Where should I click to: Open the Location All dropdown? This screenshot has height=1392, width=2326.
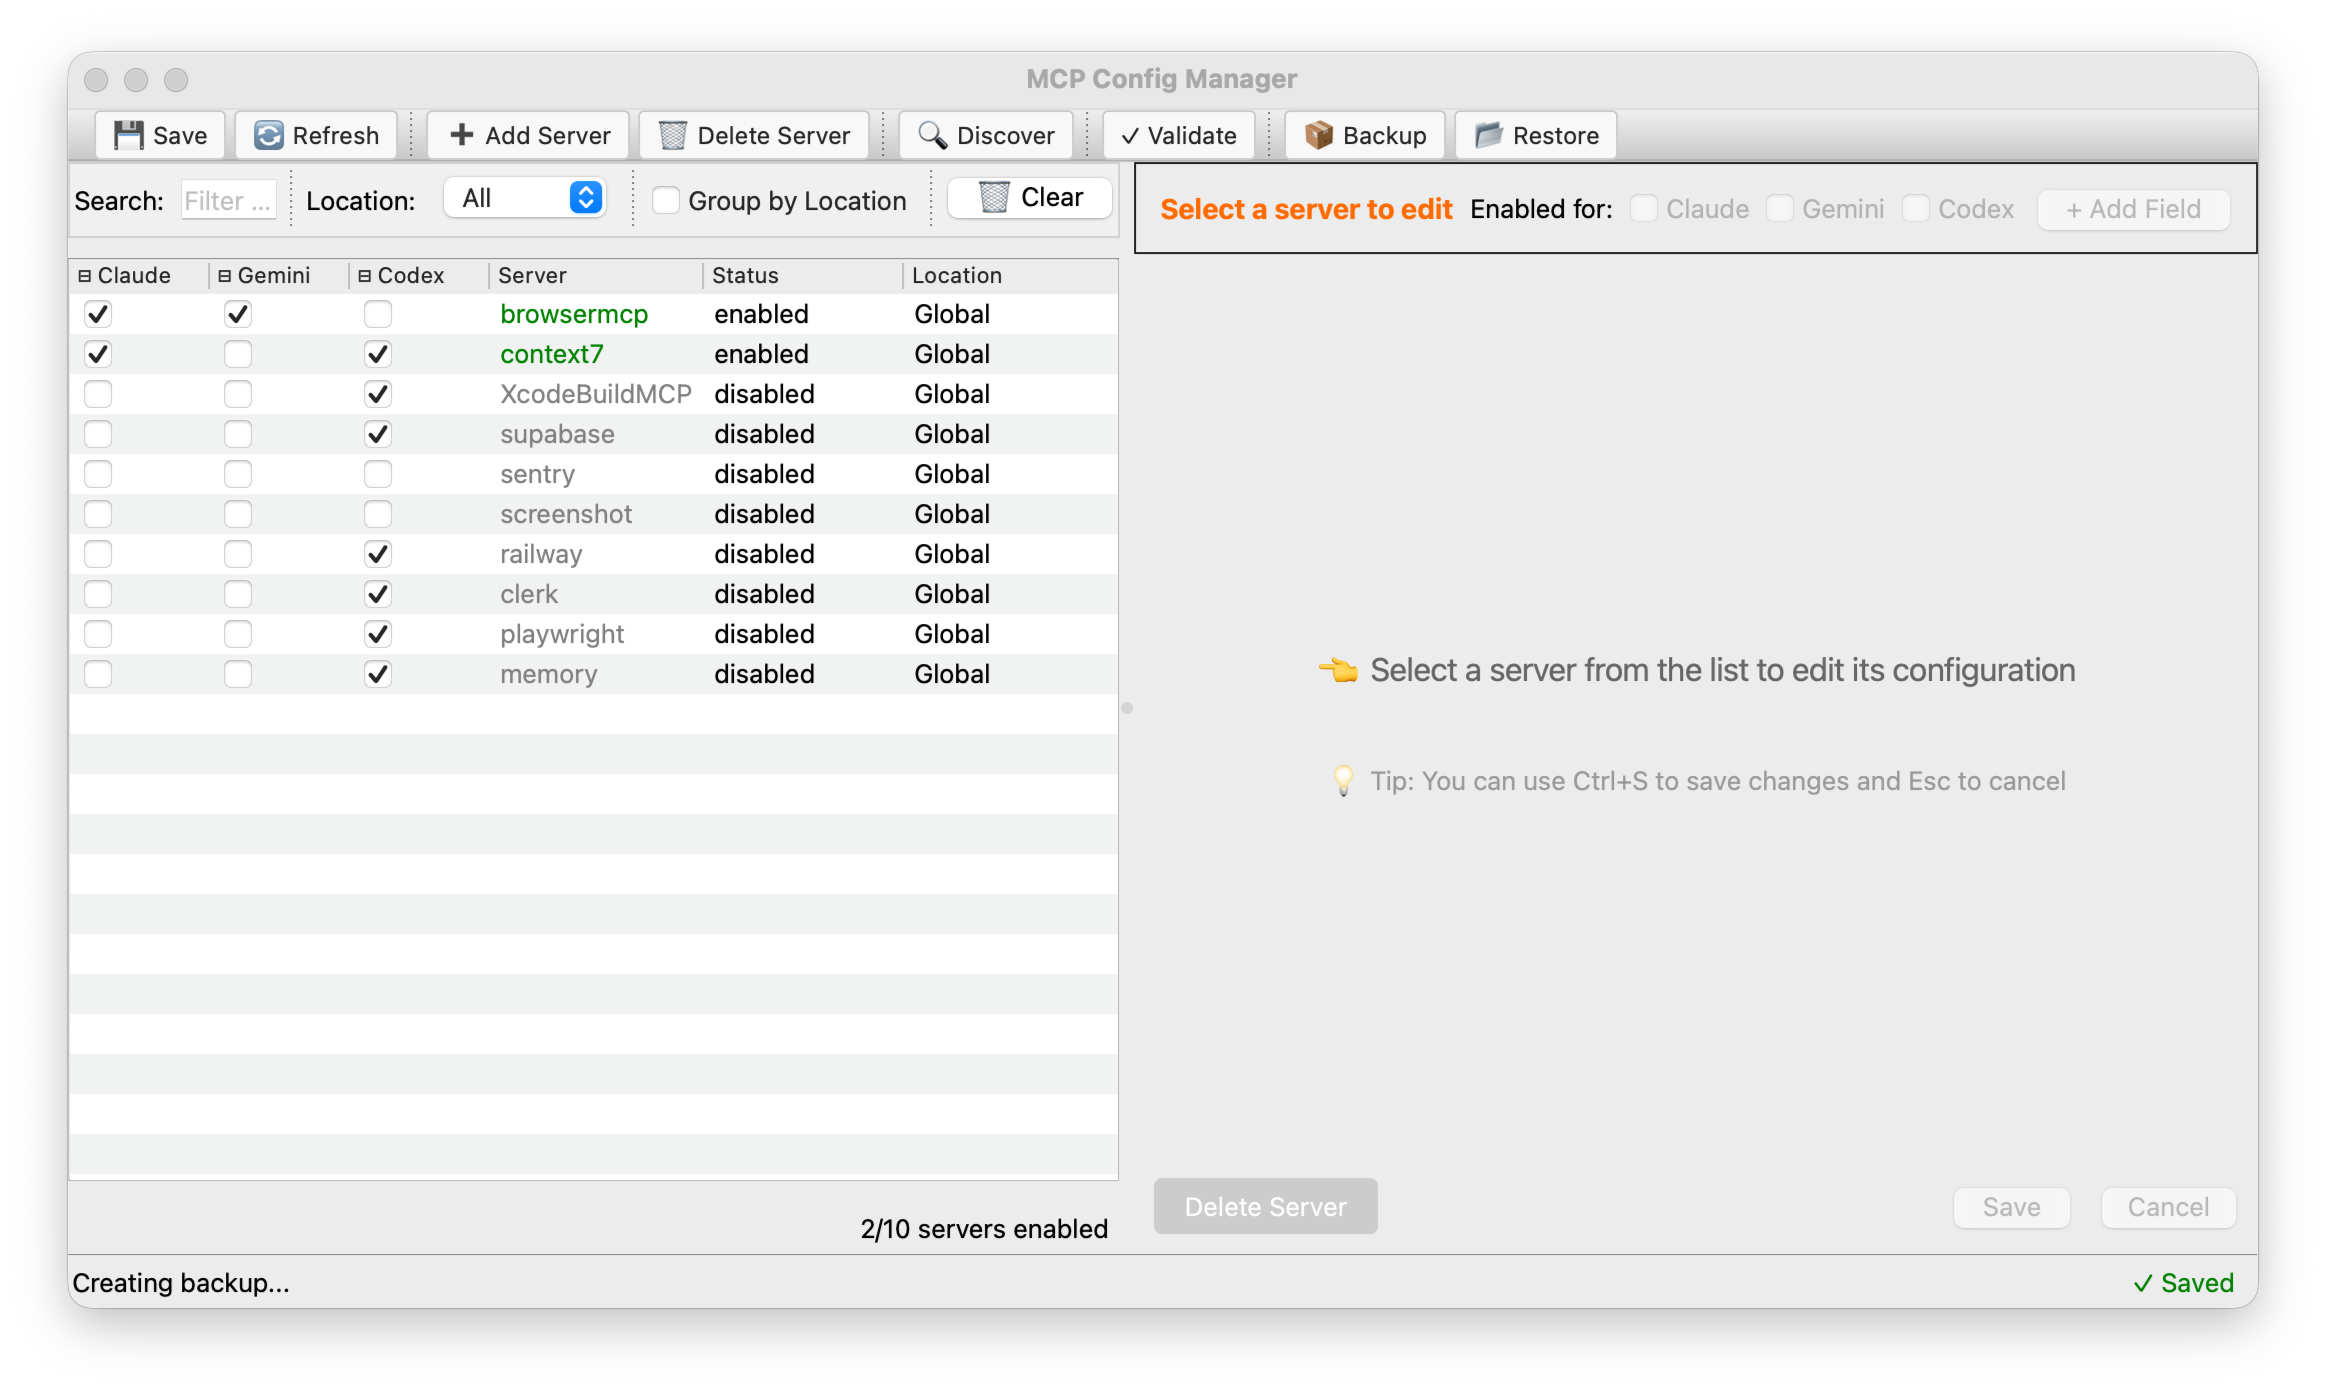coord(526,198)
